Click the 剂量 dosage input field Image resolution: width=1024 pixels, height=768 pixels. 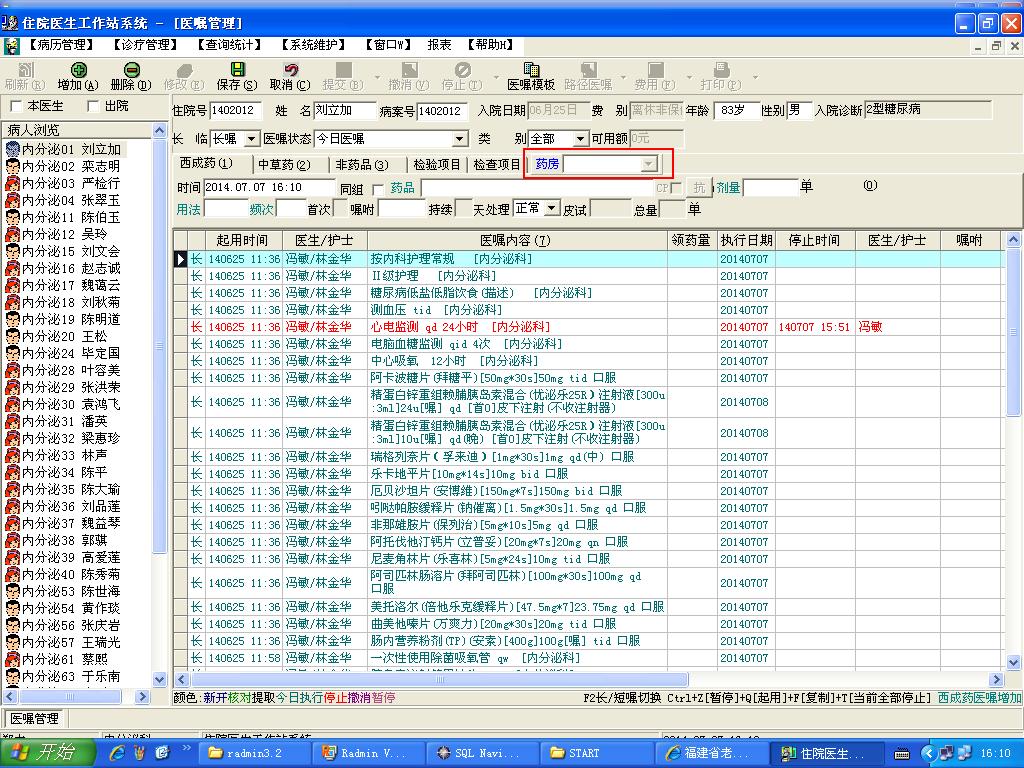pos(771,188)
